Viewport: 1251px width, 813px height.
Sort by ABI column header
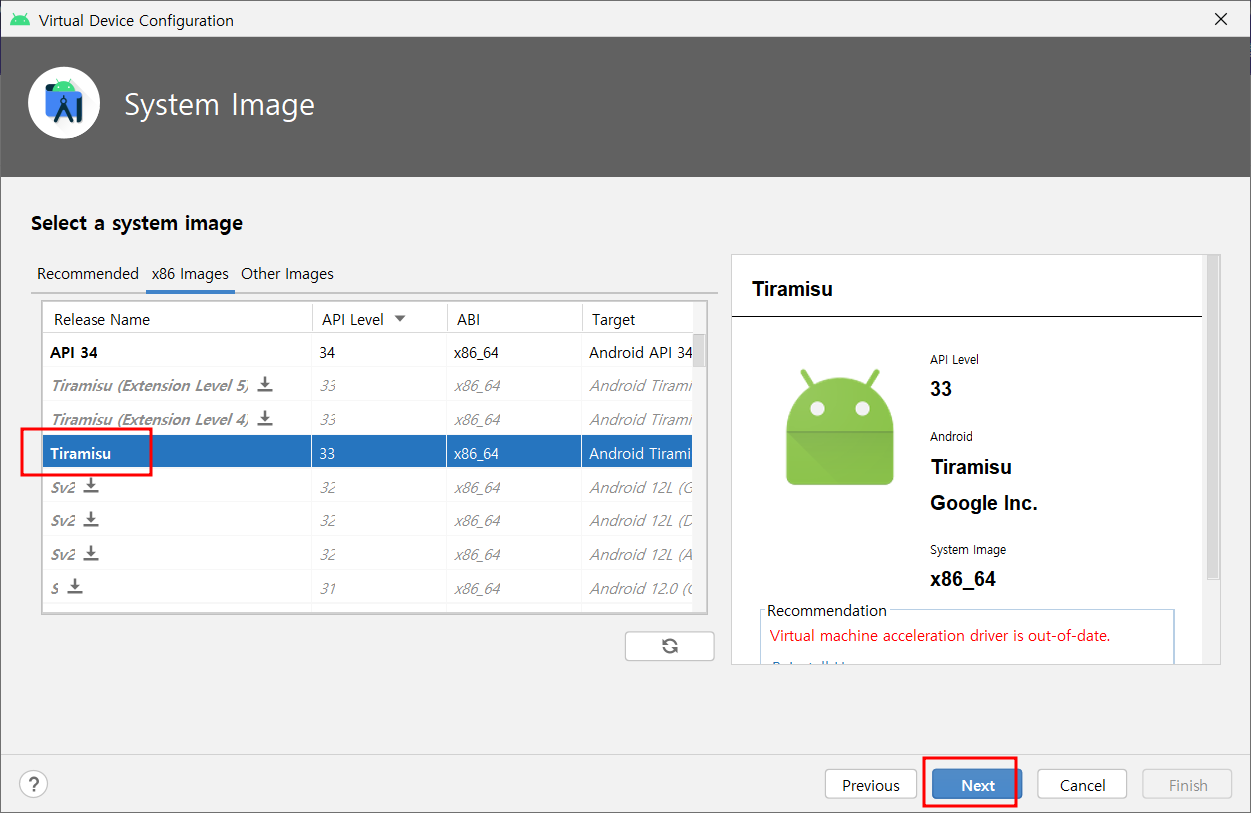point(514,319)
